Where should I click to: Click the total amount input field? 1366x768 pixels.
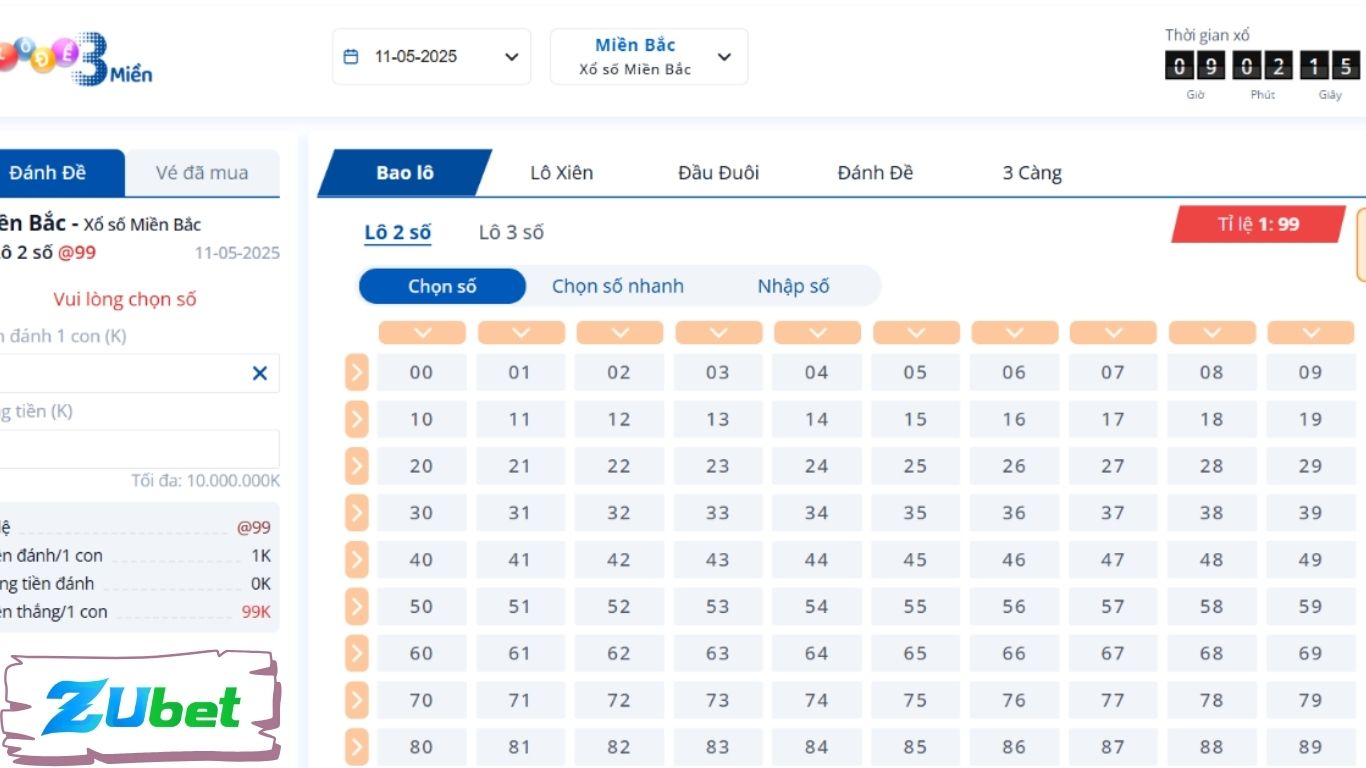[138, 450]
